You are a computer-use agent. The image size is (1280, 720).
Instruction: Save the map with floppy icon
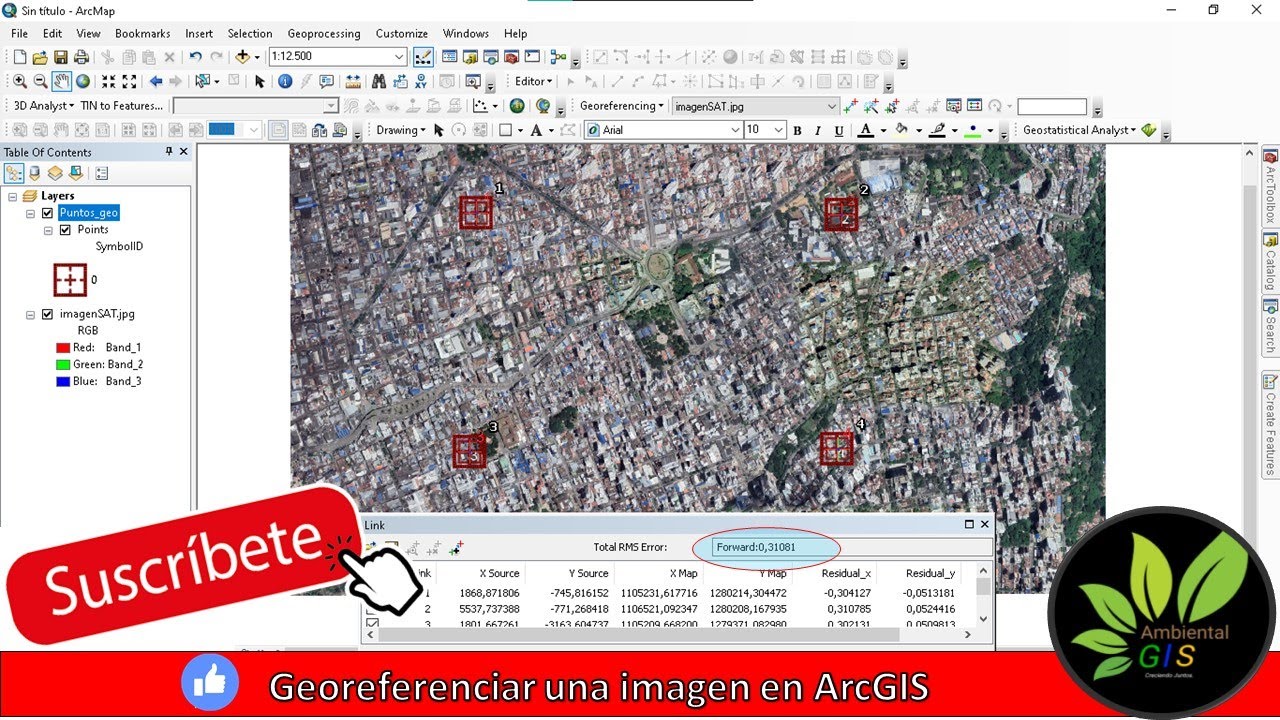(61, 57)
